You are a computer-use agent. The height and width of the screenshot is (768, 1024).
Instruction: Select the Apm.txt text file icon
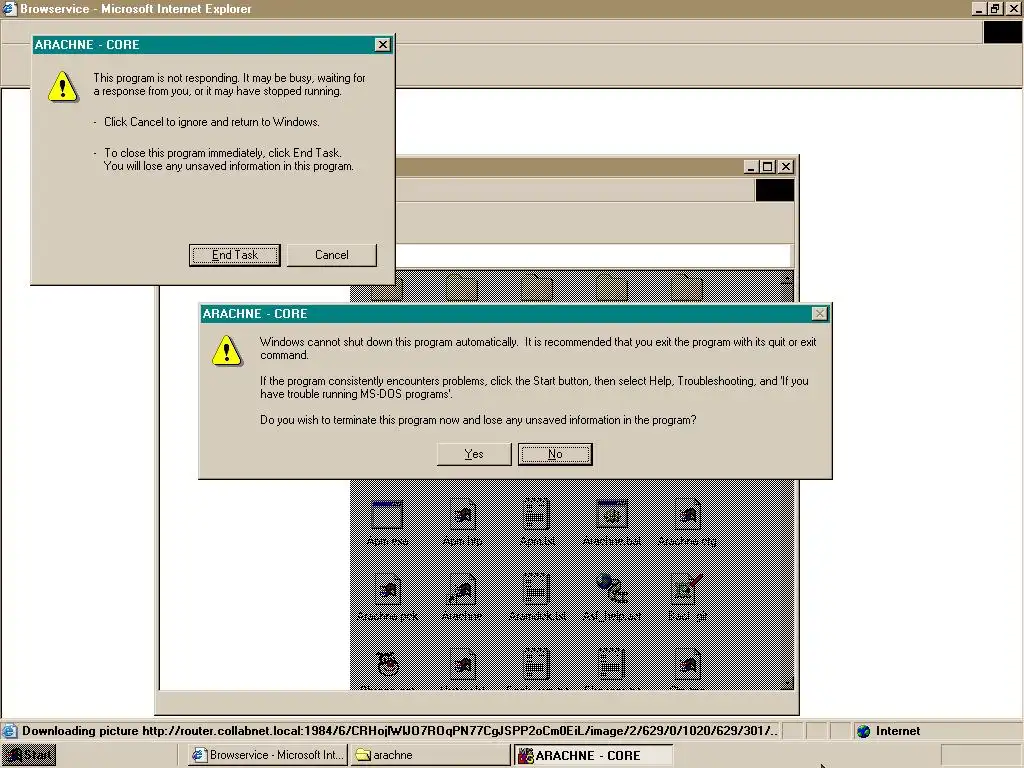tap(537, 515)
